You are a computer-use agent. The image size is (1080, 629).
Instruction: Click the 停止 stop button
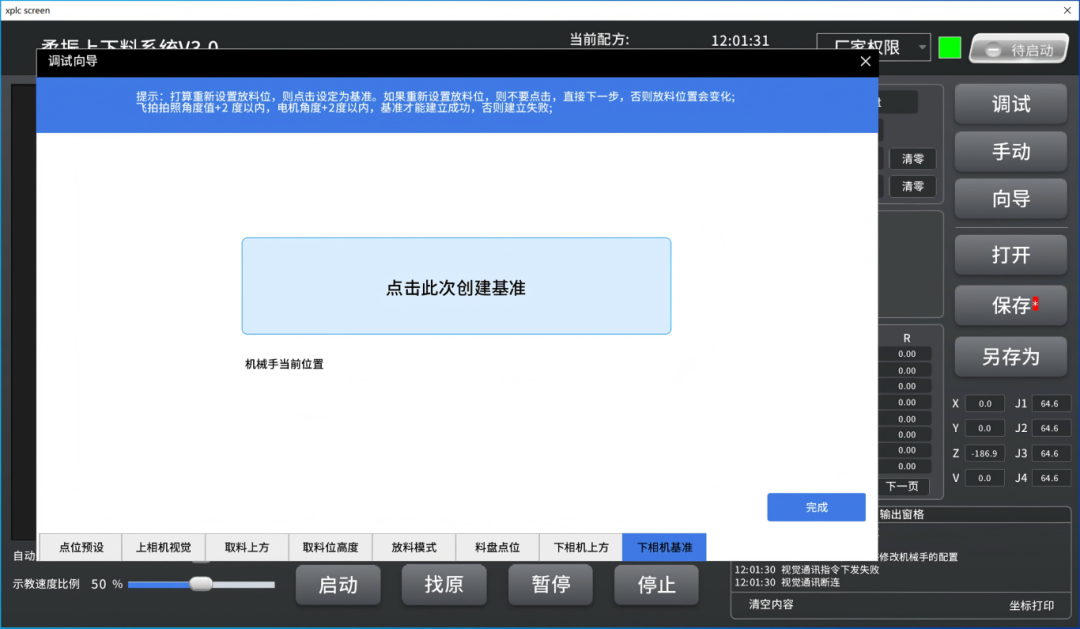[656, 585]
